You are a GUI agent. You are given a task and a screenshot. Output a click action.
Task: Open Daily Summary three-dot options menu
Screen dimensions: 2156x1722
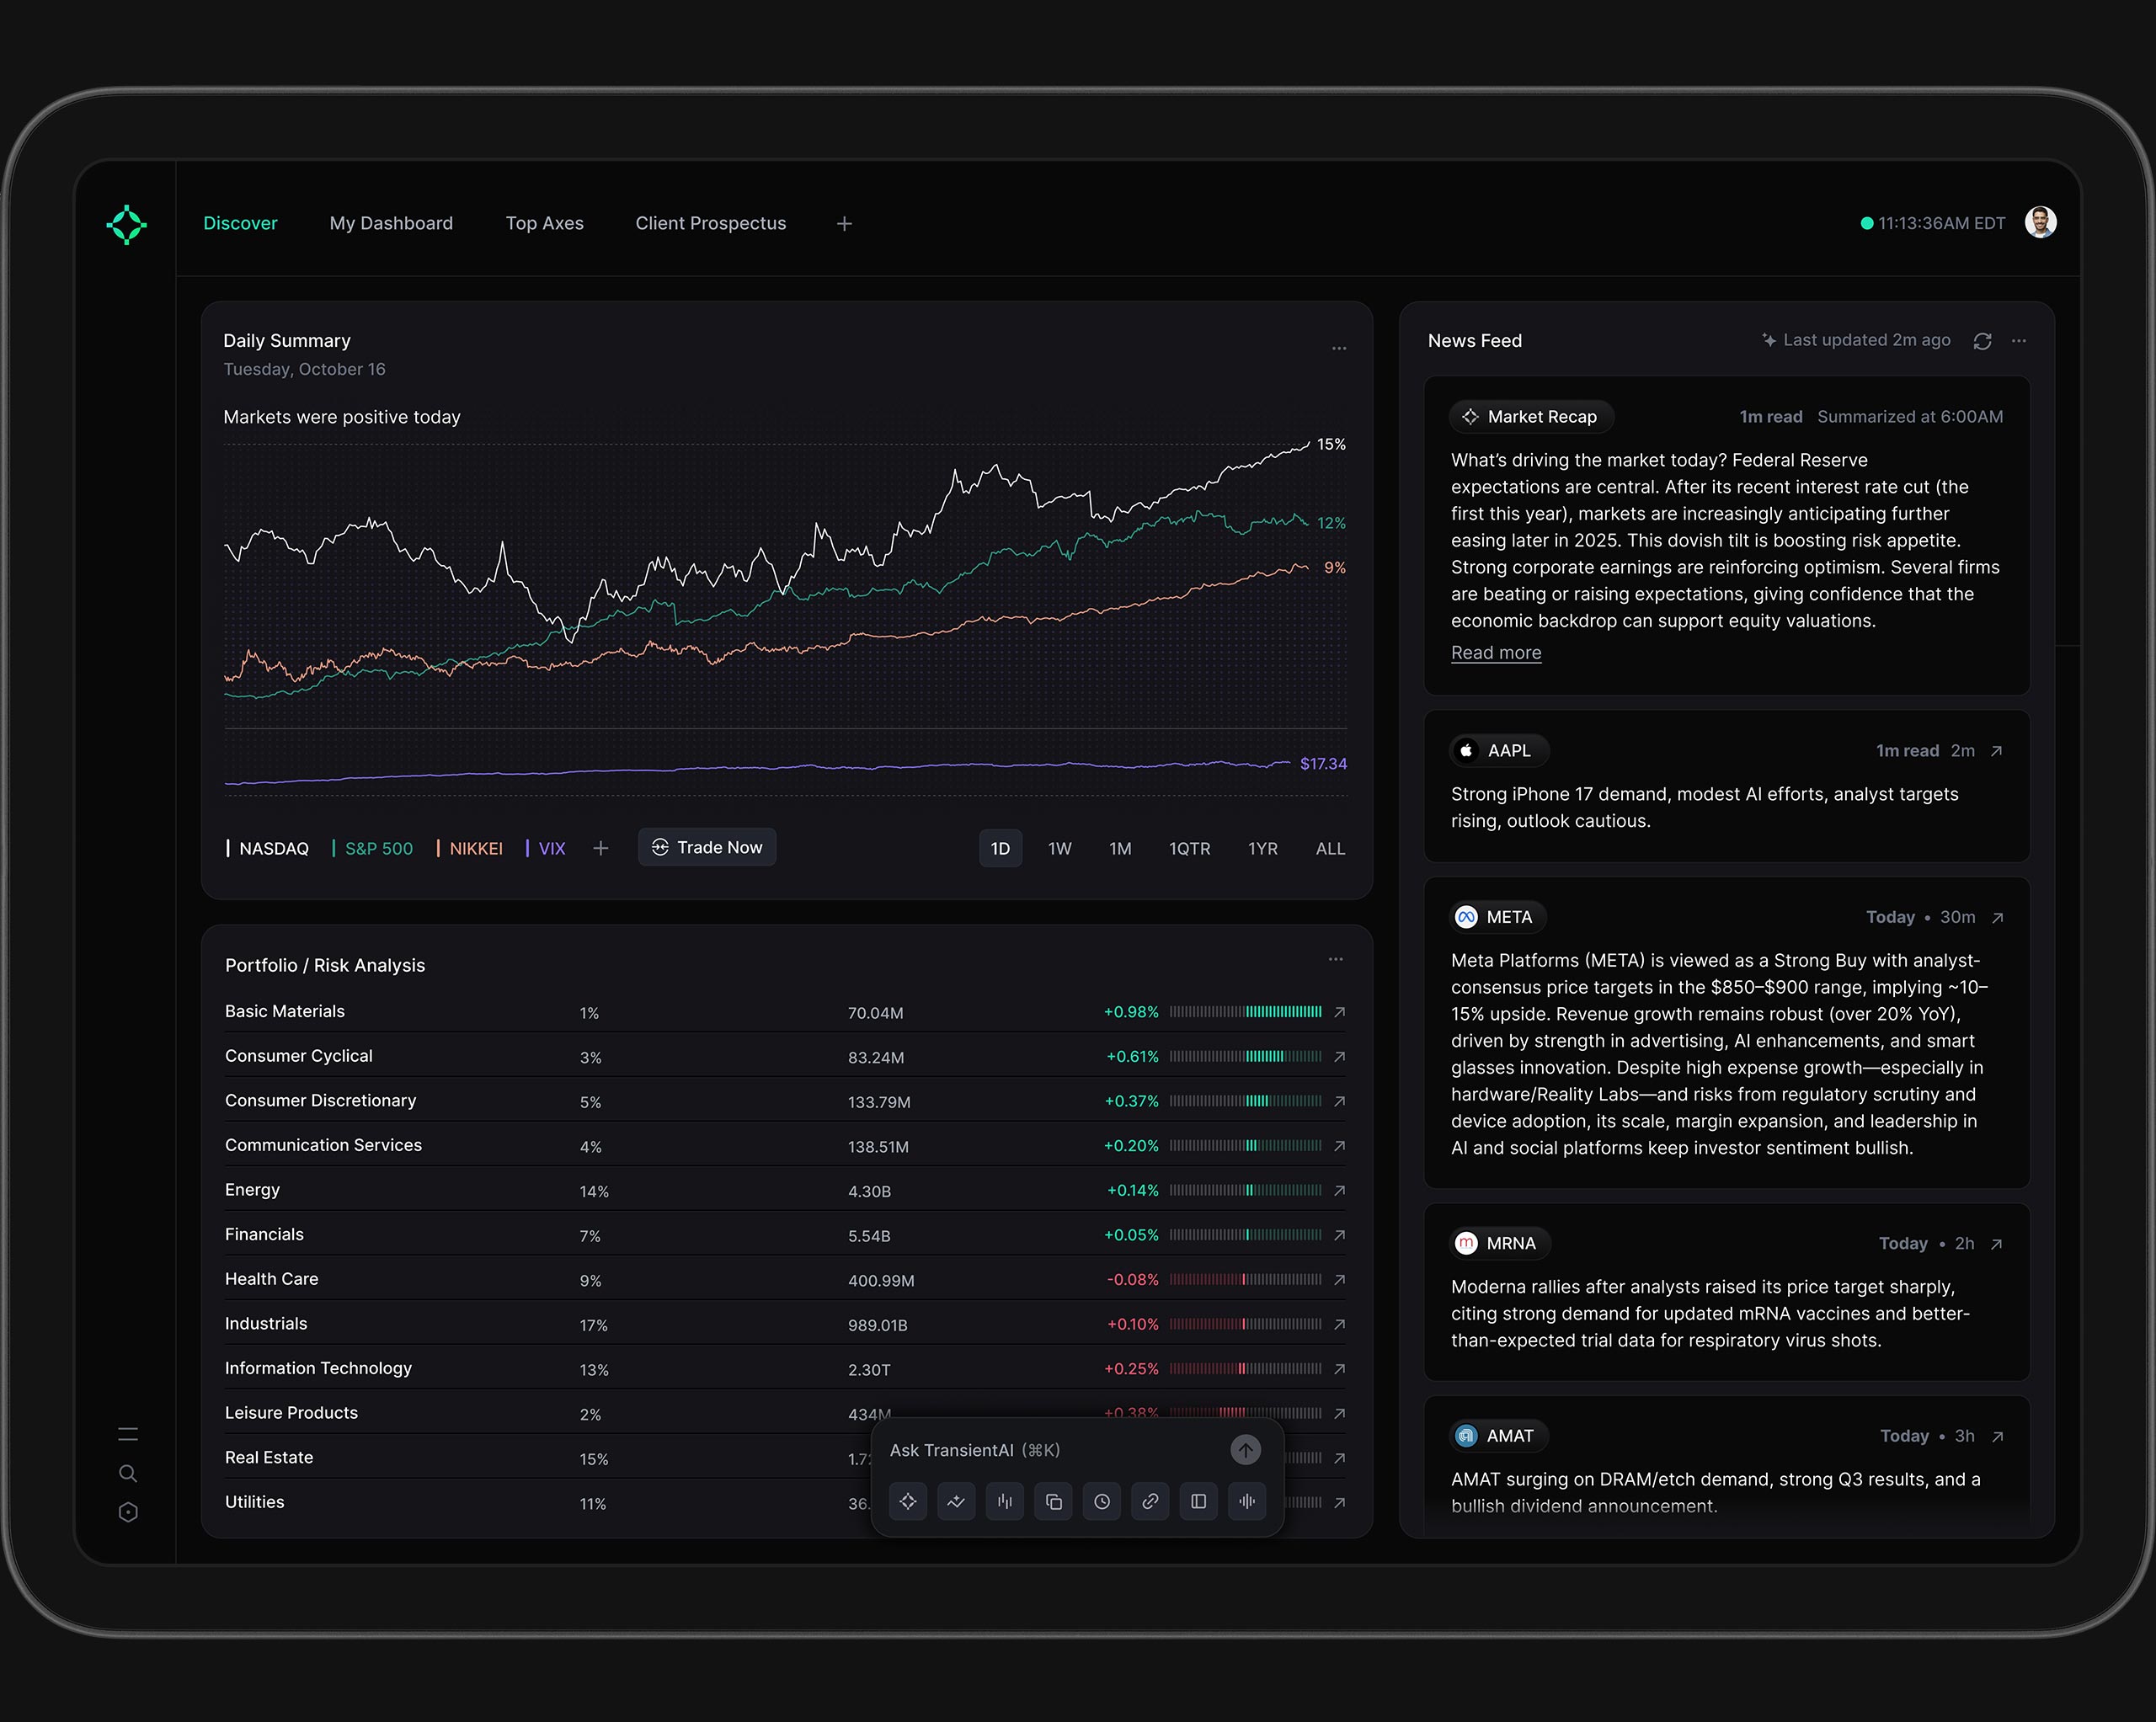pyautogui.click(x=1338, y=349)
